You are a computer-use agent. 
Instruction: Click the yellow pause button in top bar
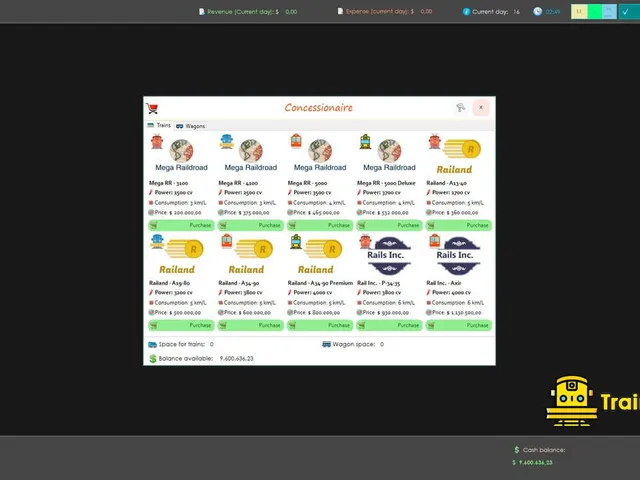579,11
